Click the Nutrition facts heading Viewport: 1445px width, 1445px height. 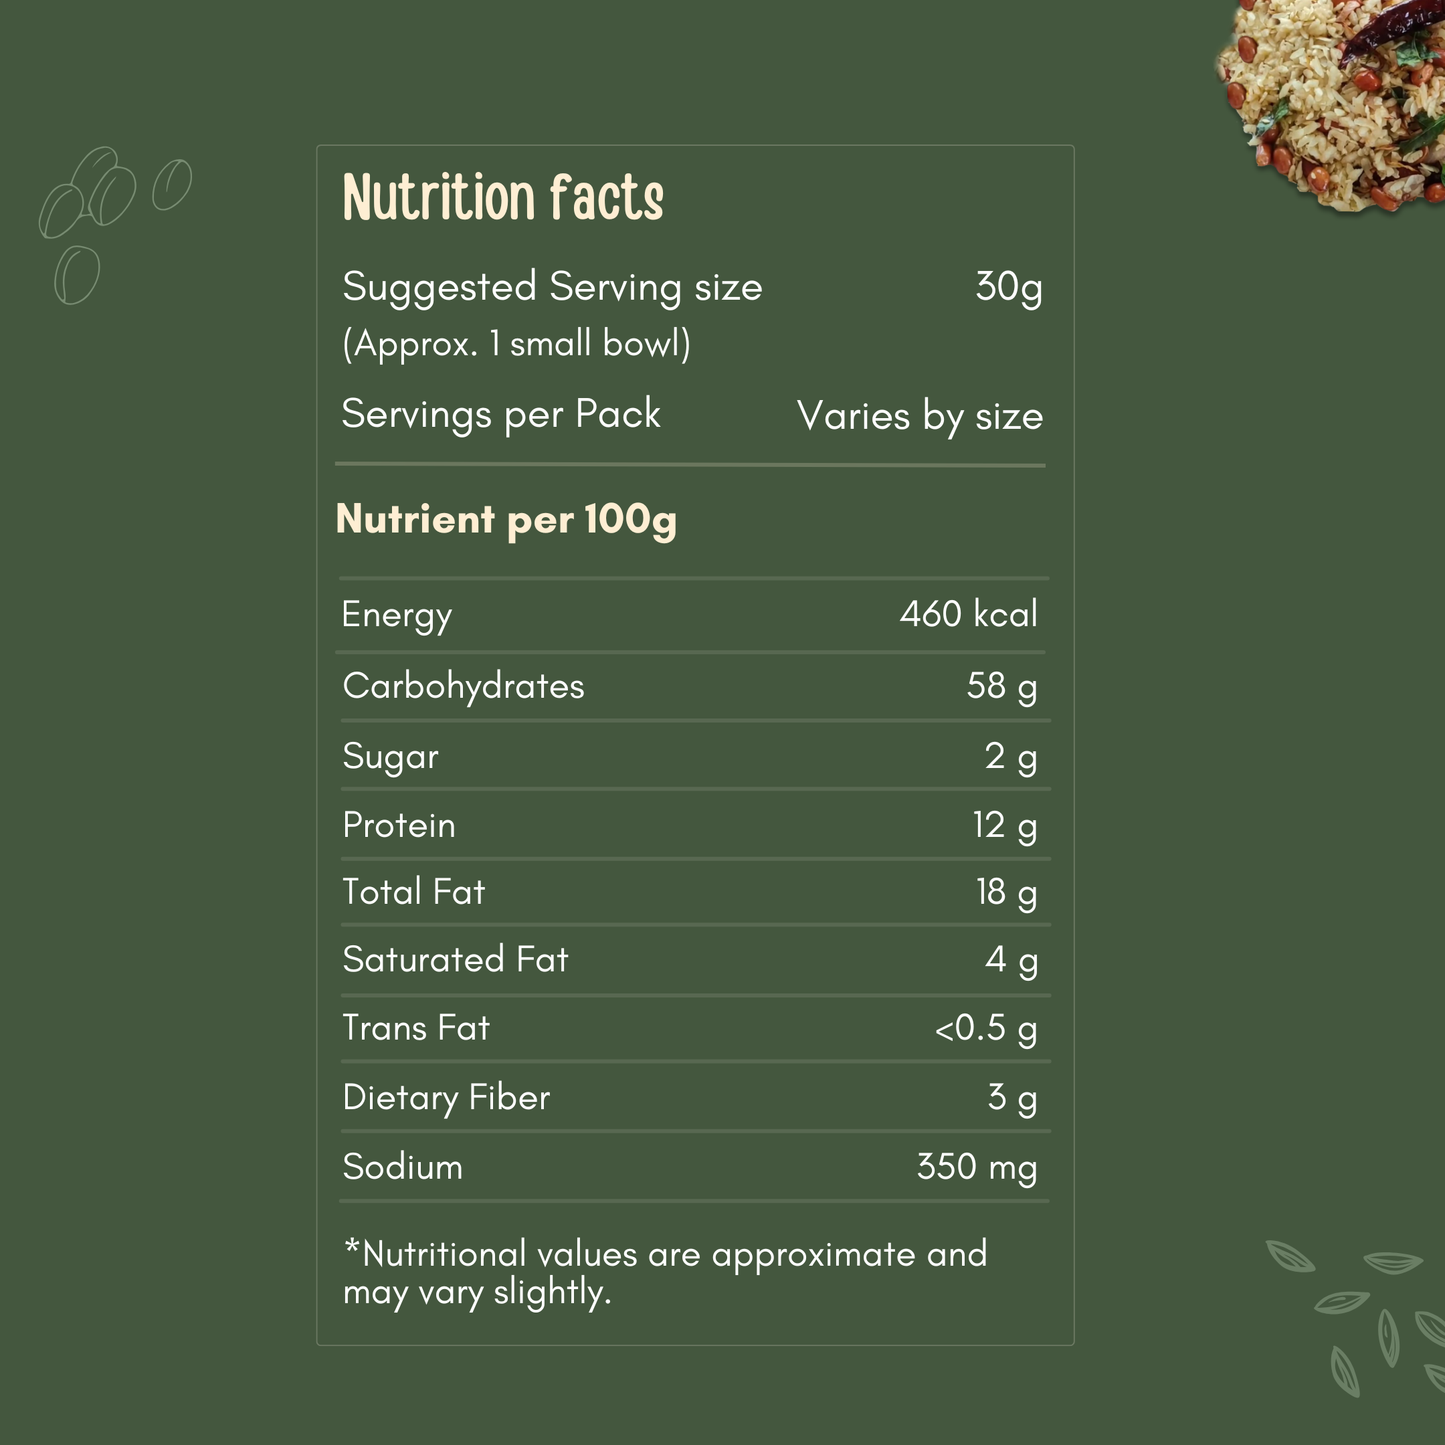[x=503, y=198]
